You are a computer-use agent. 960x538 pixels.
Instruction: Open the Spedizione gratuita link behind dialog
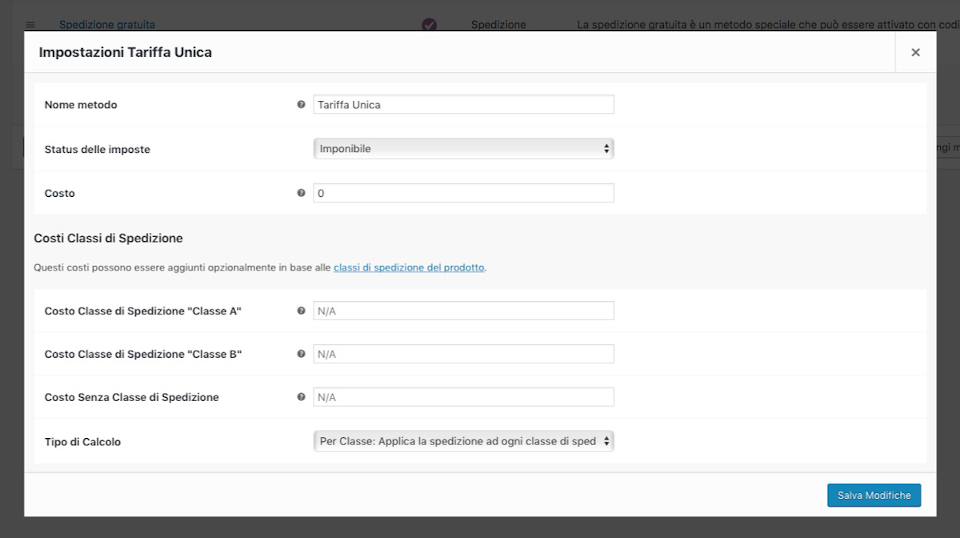(107, 24)
